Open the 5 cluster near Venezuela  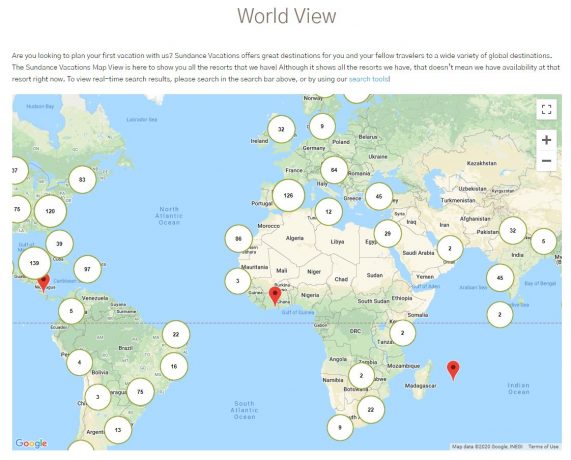pyautogui.click(x=71, y=311)
